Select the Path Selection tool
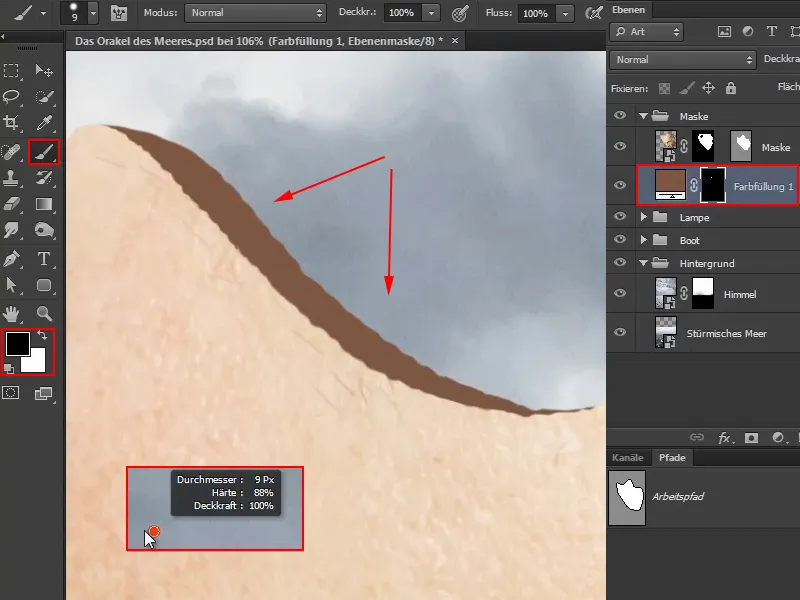Image resolution: width=800 pixels, height=600 pixels. [x=11, y=285]
